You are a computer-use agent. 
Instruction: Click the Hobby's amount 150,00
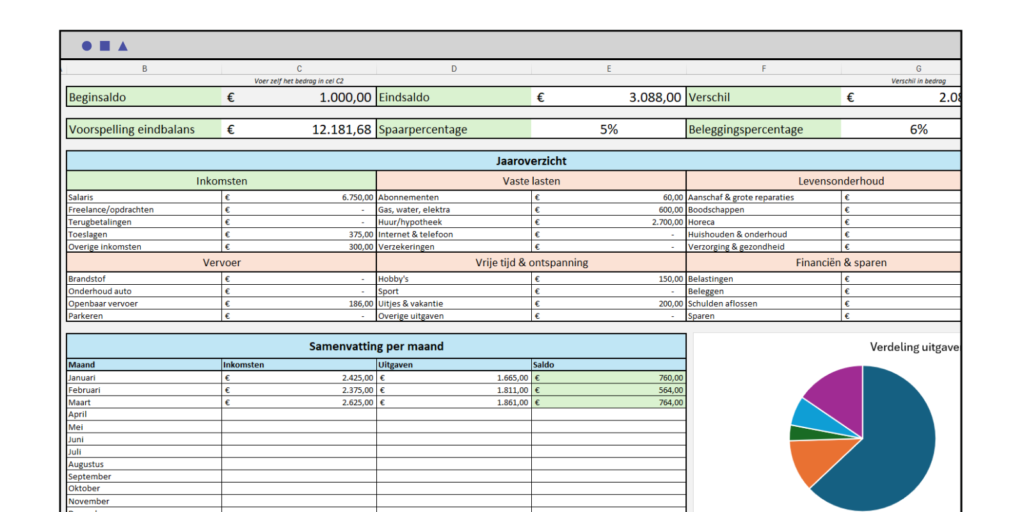609,279
